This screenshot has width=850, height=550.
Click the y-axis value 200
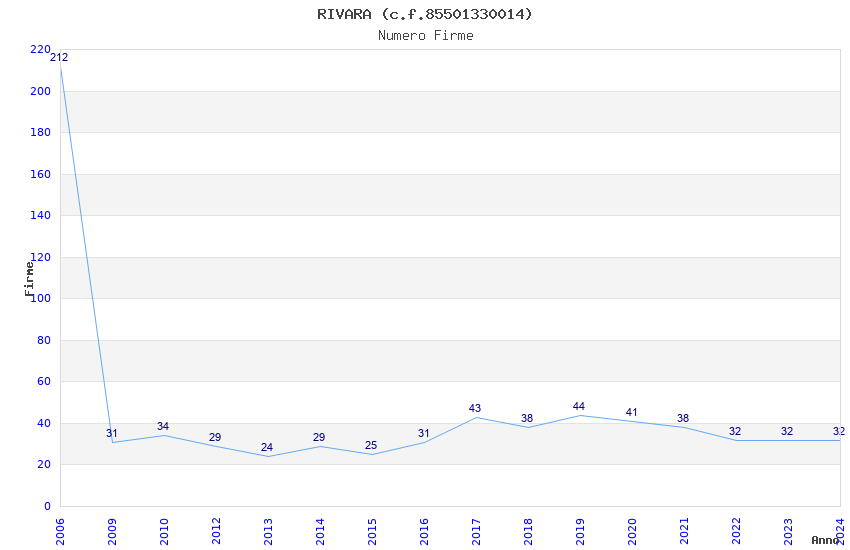[41, 92]
